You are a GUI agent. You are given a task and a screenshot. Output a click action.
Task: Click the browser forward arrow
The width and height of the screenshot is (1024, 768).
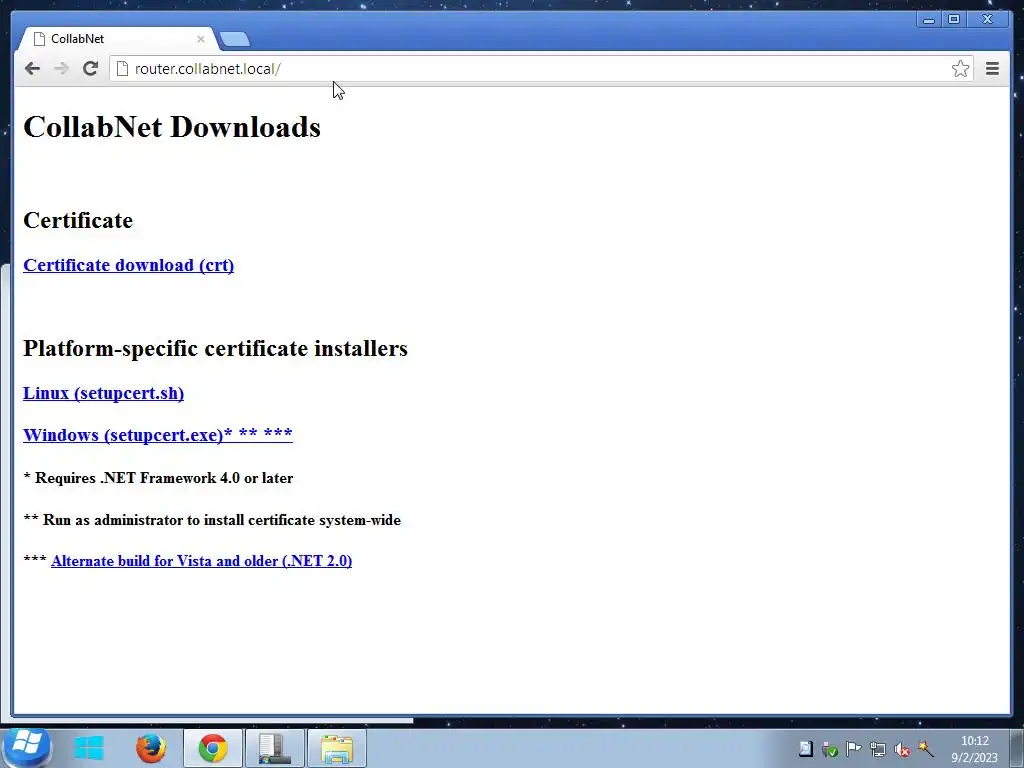tap(61, 69)
